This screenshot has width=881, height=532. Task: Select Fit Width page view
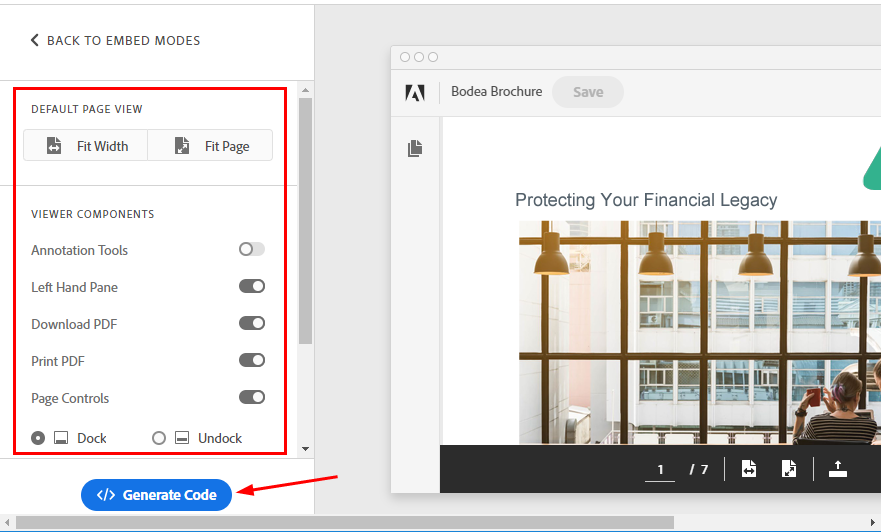coord(85,145)
